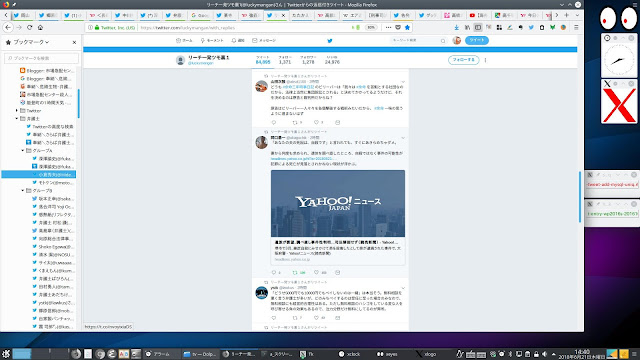This screenshot has height=360, width=640.
Task: Click the green padlock site identity icon
Action: [x=97, y=28]
